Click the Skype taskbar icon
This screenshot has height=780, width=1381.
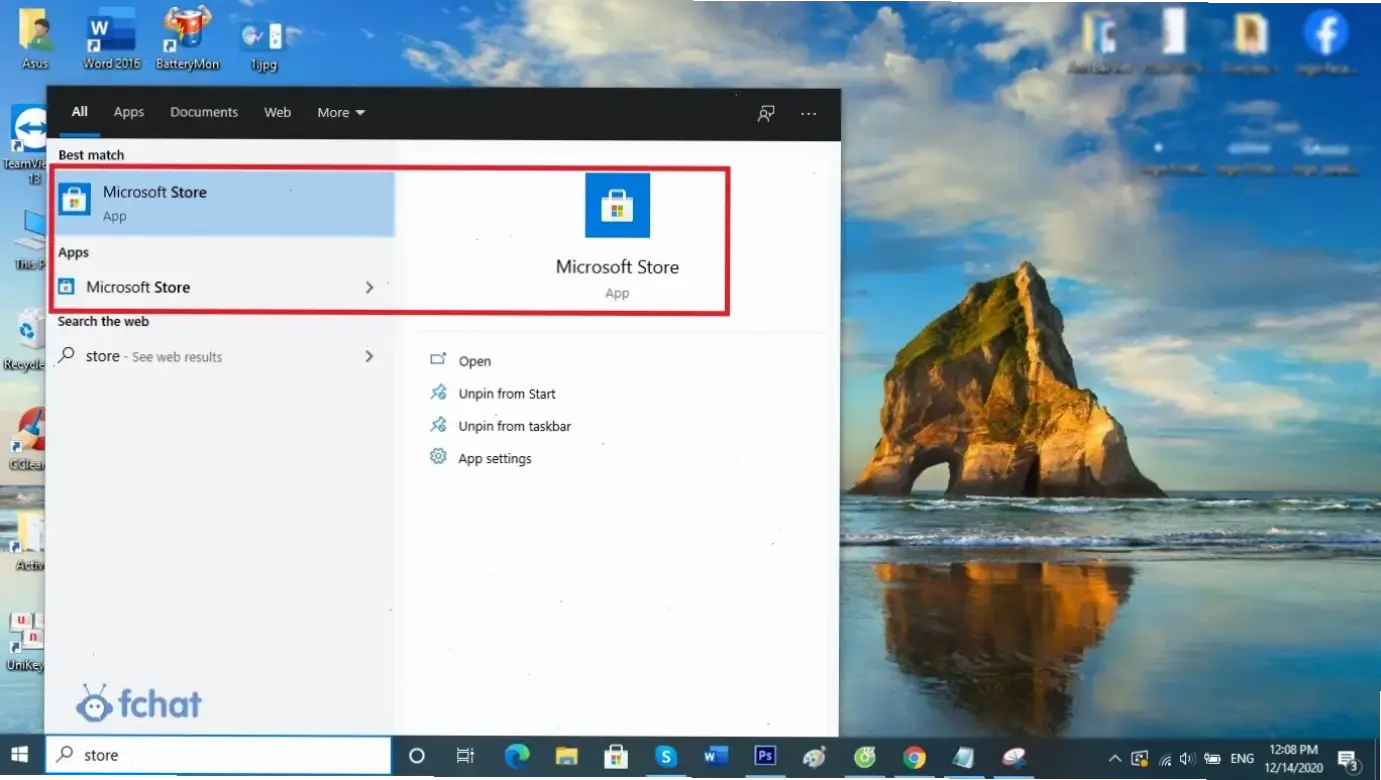click(x=666, y=756)
